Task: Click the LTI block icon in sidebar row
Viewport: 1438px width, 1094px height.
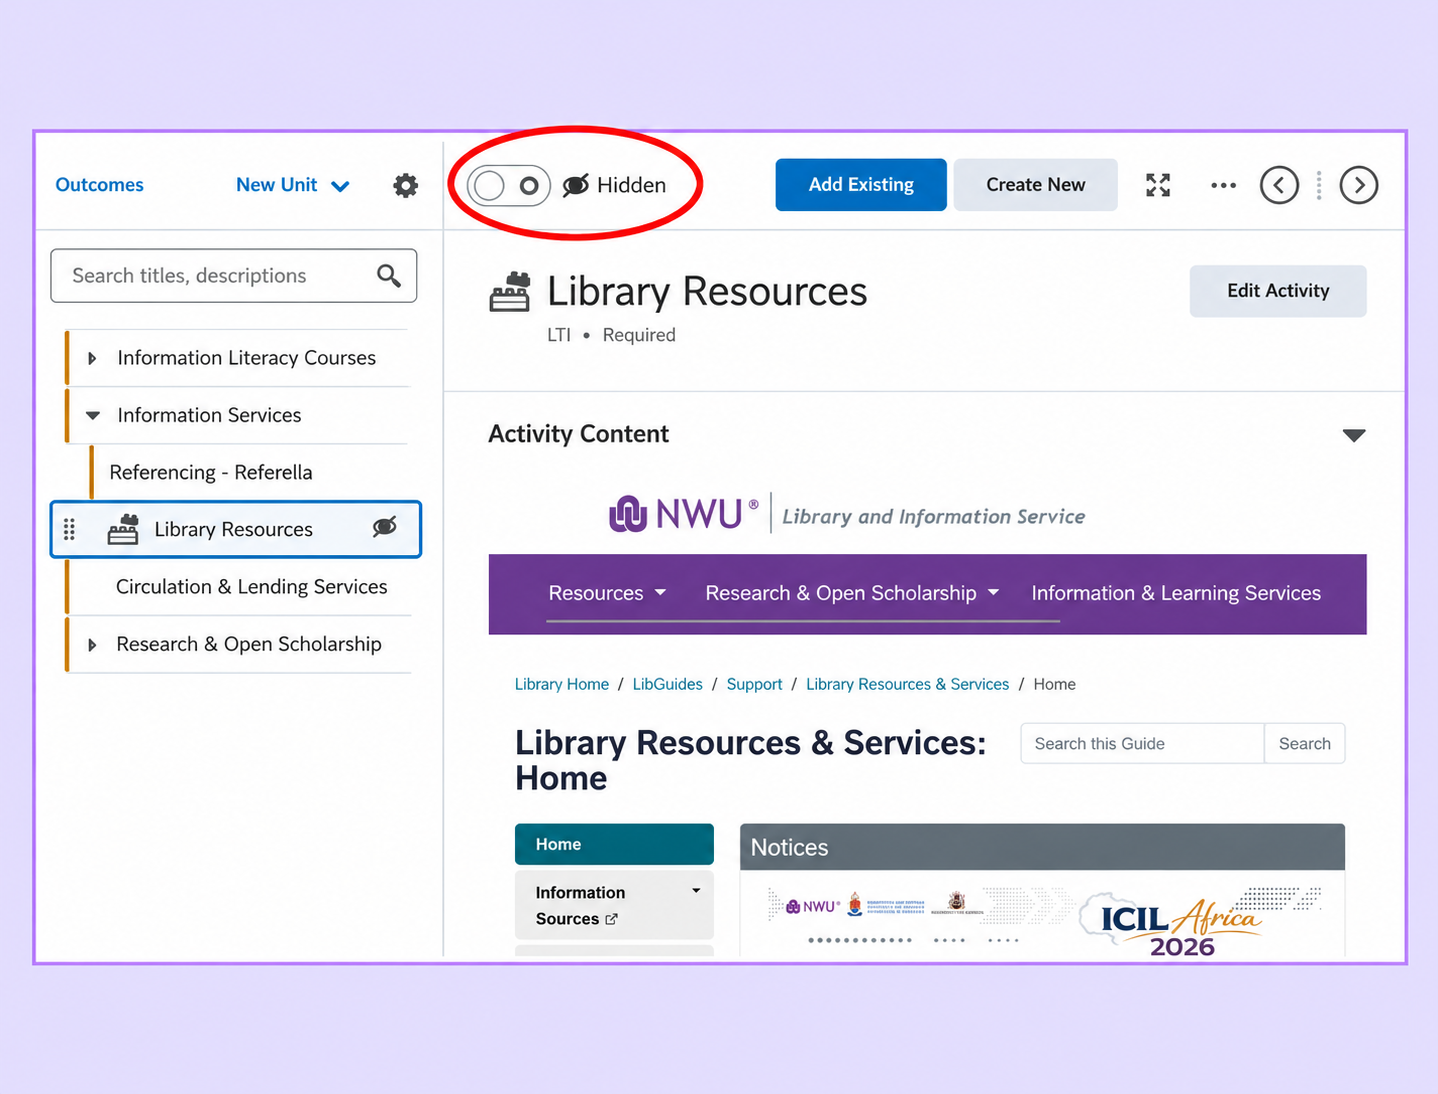Action: click(x=123, y=529)
